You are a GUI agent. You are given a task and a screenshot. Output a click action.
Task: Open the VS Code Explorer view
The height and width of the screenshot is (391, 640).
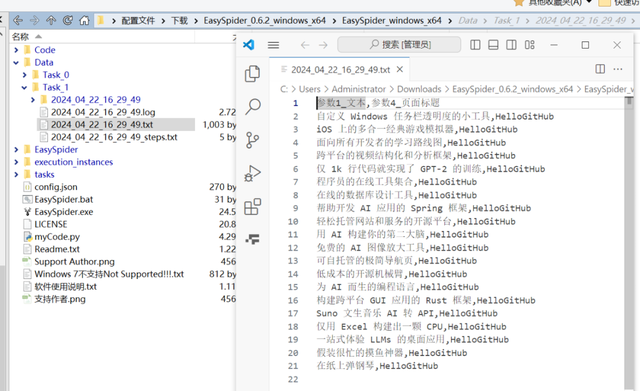[252, 73]
